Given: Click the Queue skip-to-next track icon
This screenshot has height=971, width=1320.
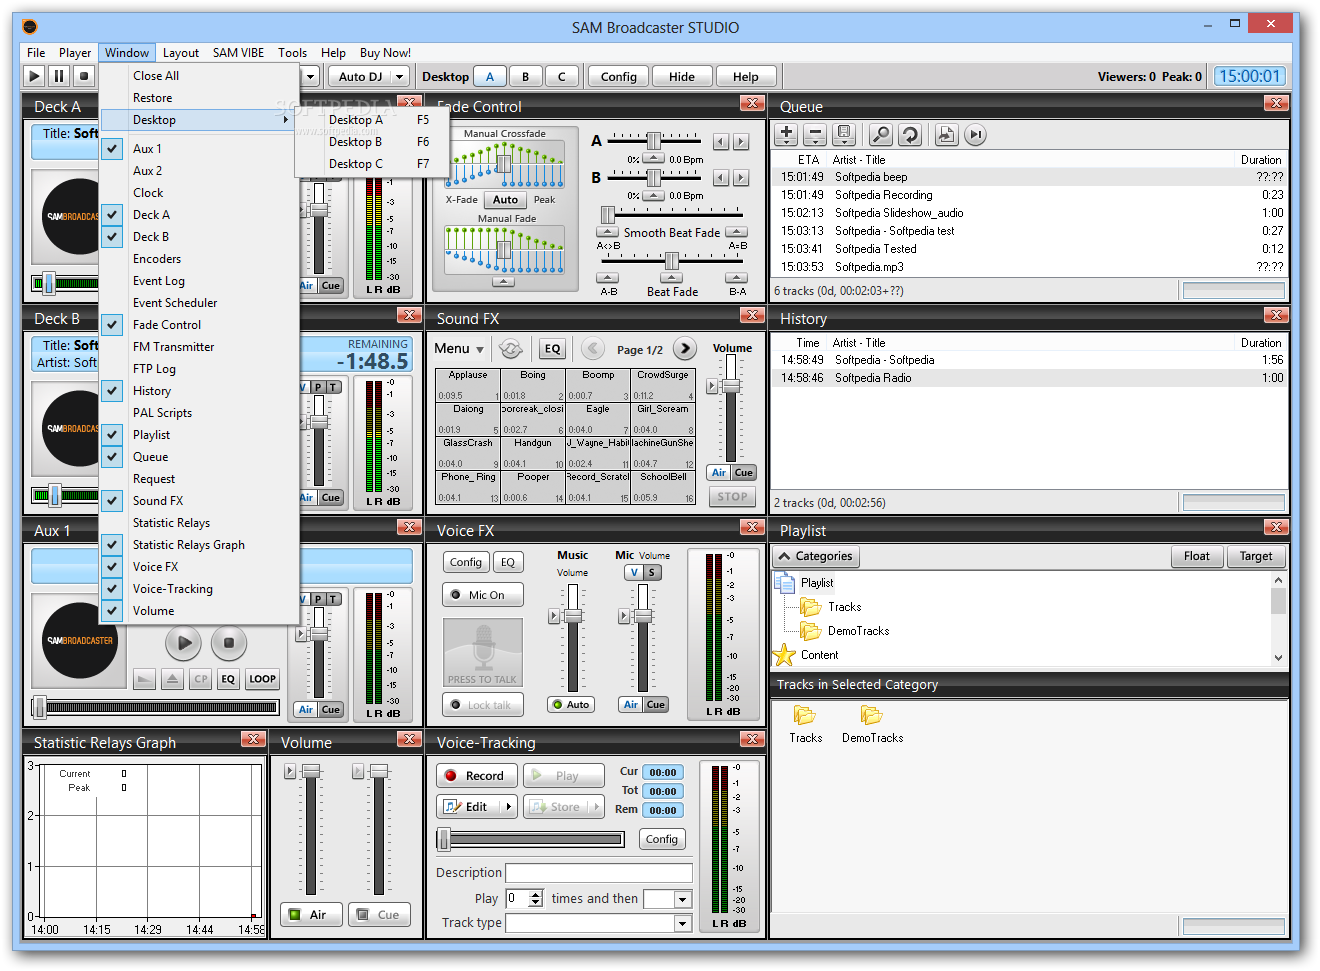Looking at the screenshot, I should point(975,134).
